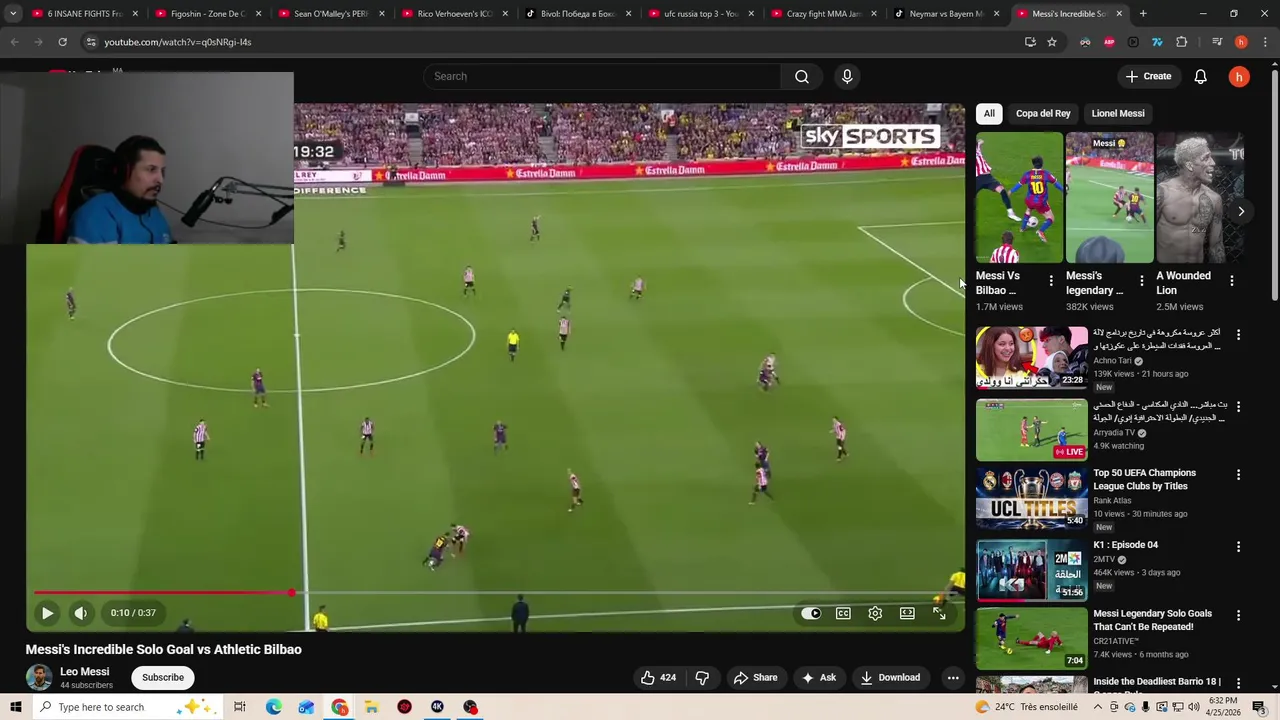Switch to Neymar vs Bayern tab

pyautogui.click(x=944, y=14)
